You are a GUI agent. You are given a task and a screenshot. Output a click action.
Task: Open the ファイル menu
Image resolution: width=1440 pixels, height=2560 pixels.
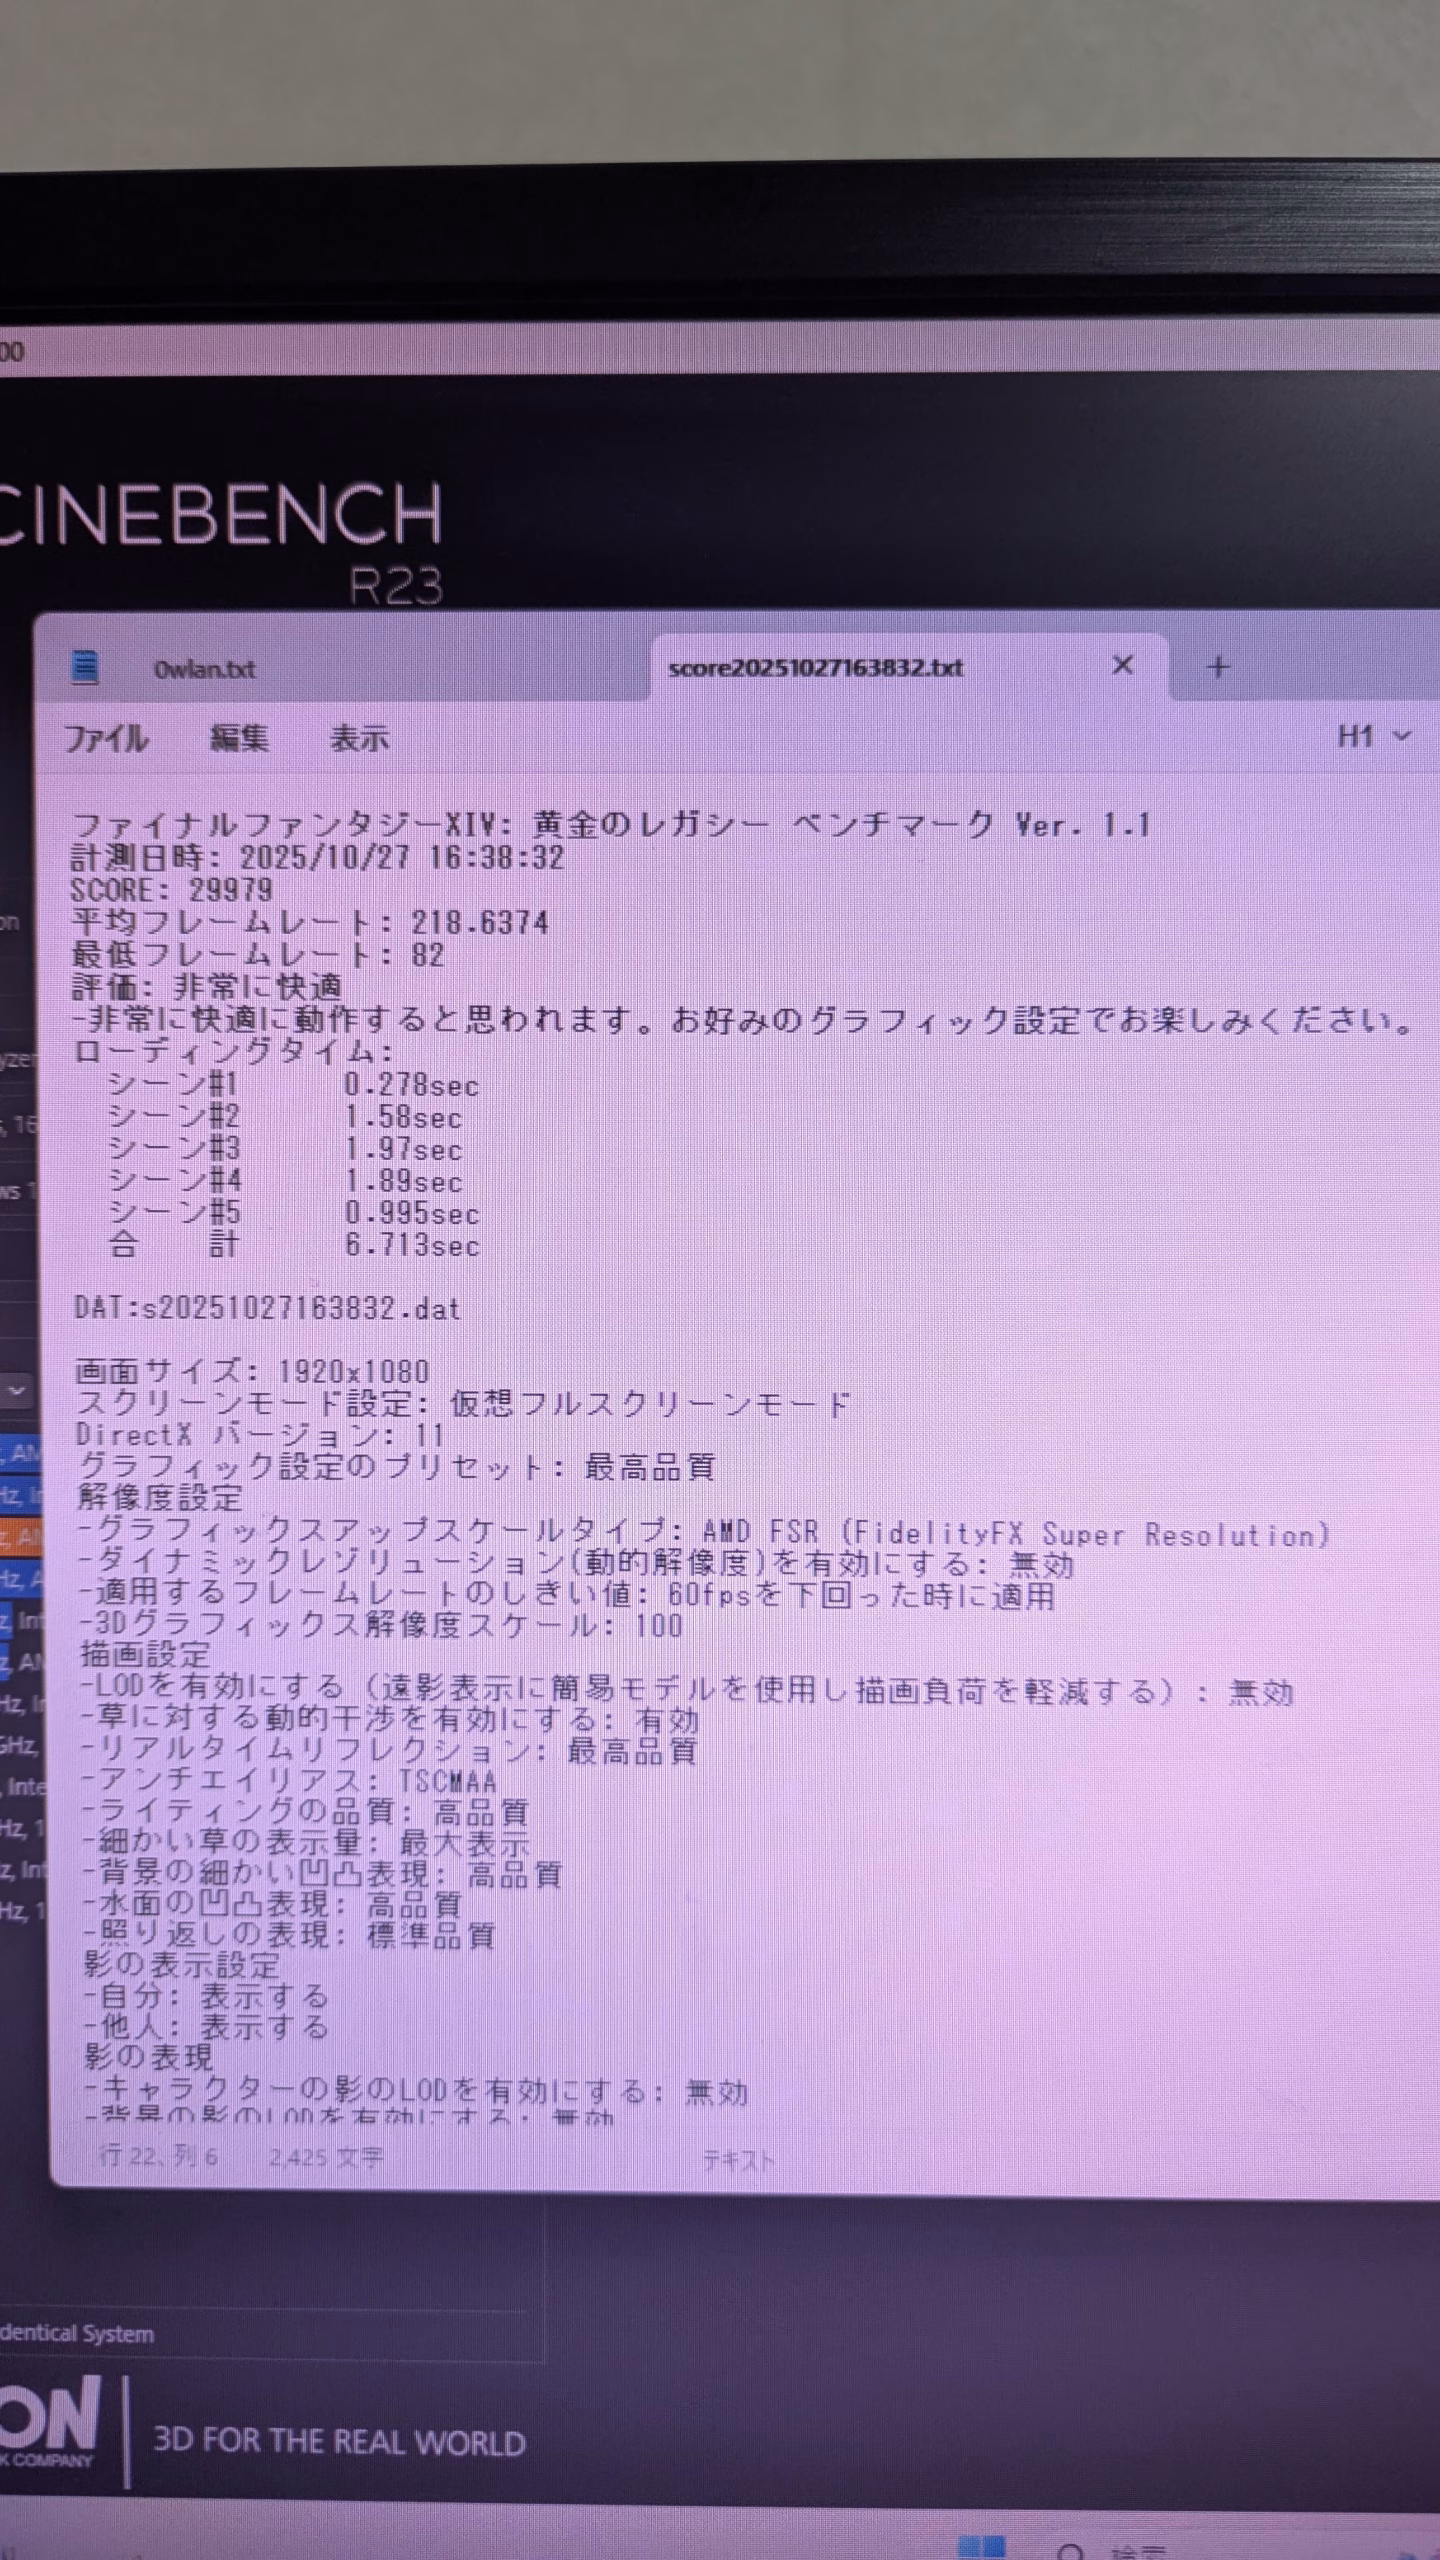[x=106, y=738]
